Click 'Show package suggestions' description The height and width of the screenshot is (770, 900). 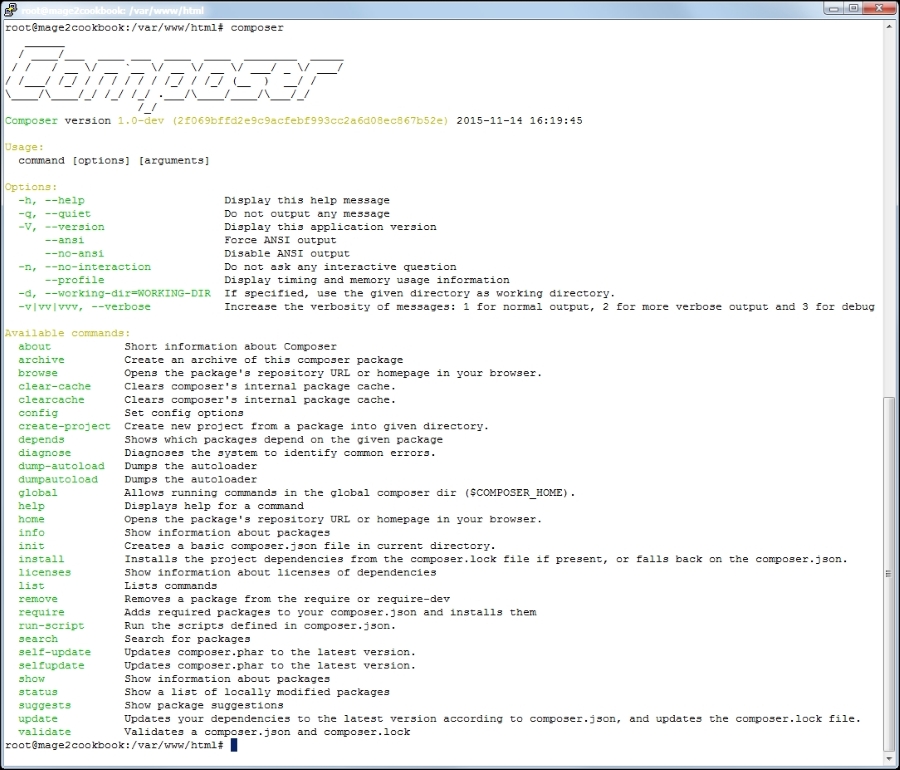pos(204,705)
